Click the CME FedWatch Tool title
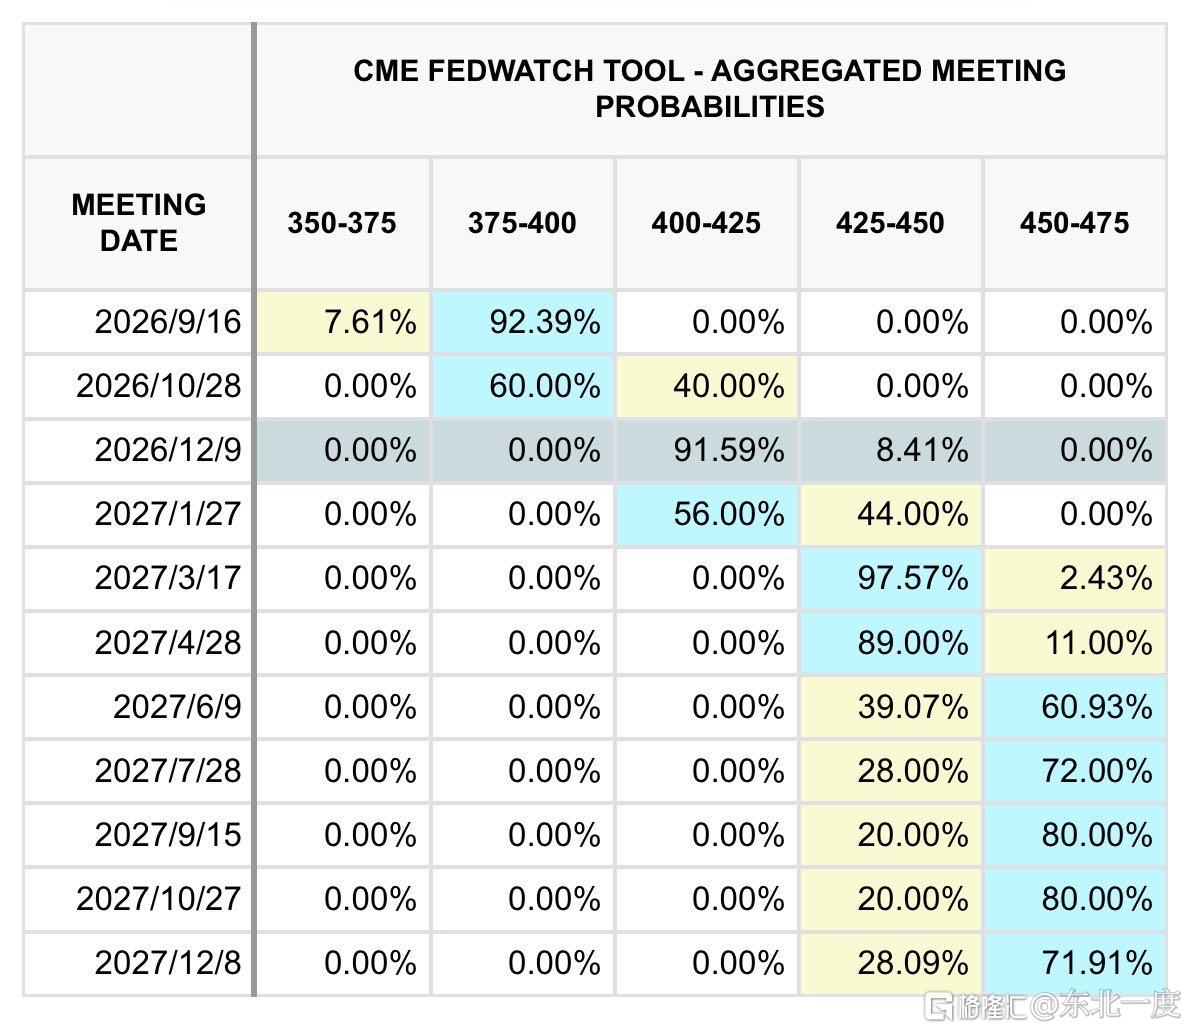 pyautogui.click(x=709, y=89)
